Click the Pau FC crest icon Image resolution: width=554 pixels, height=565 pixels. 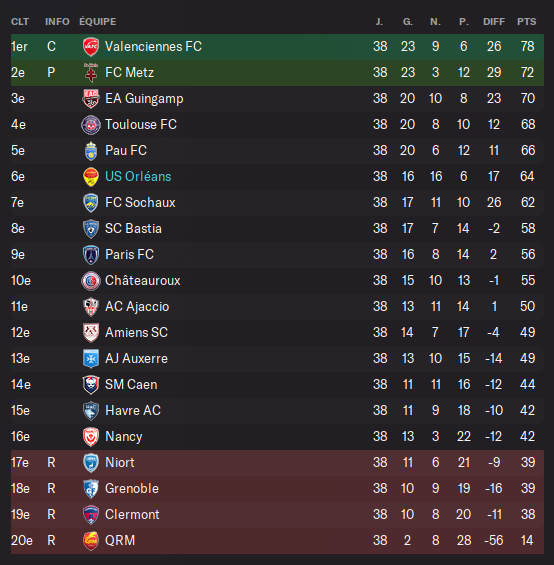(x=91, y=151)
